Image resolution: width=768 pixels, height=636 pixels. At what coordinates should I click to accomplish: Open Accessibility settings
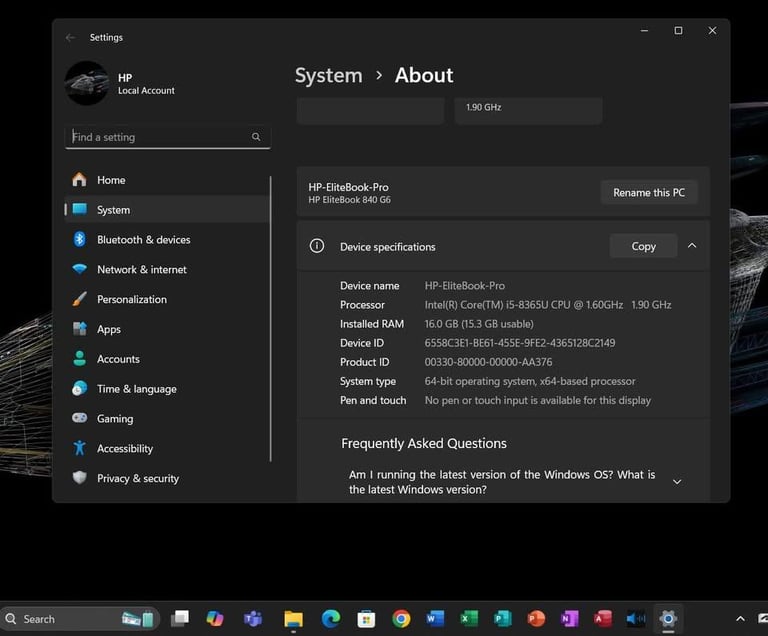[167, 449]
